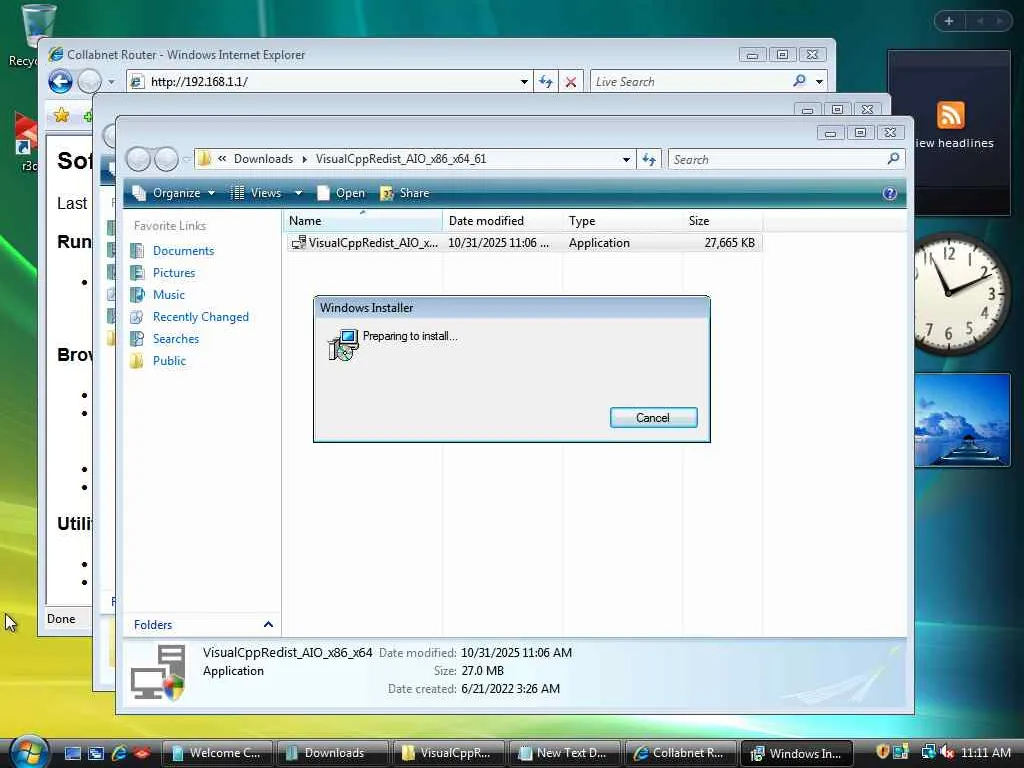Image resolution: width=1024 pixels, height=768 pixels.
Task: Switch to VisualCppR... taskbar button
Action: 449,753
